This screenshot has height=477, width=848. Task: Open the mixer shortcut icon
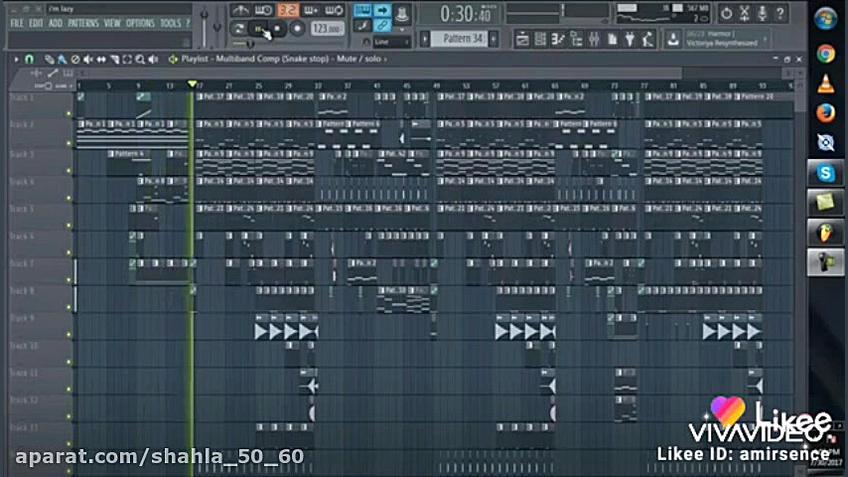coord(594,39)
